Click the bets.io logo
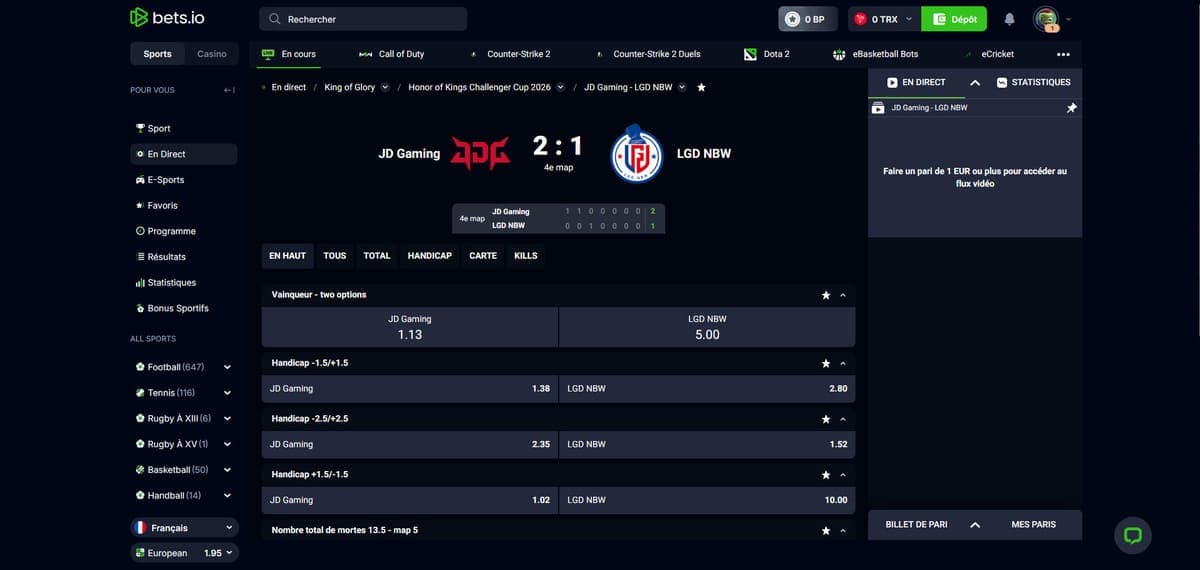This screenshot has height=570, width=1200. pyautogui.click(x=167, y=18)
